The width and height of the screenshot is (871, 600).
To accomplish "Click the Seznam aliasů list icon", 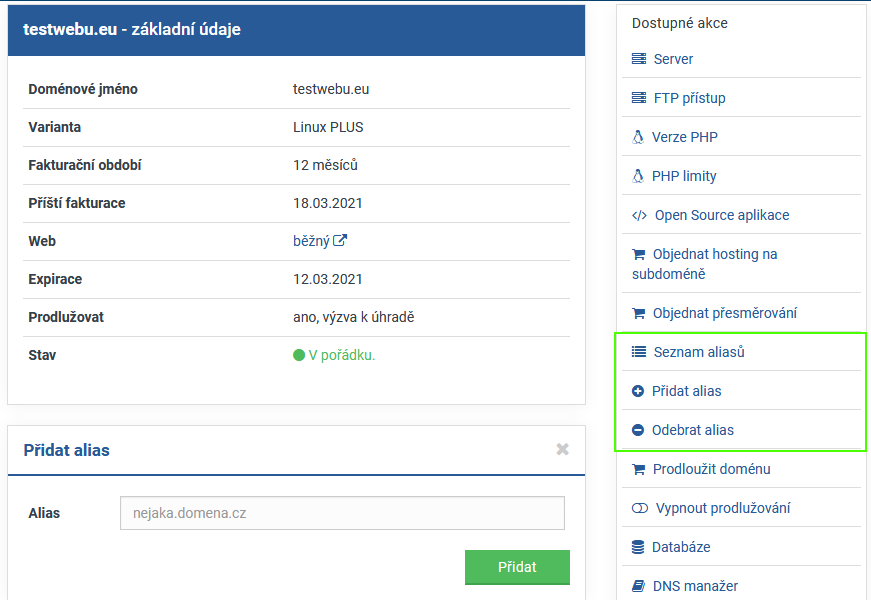I will pyautogui.click(x=639, y=352).
